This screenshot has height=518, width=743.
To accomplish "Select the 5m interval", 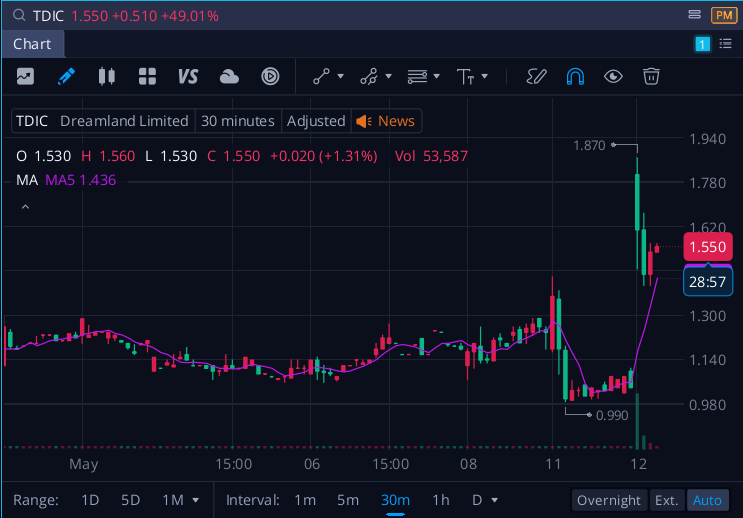I will click(348, 500).
